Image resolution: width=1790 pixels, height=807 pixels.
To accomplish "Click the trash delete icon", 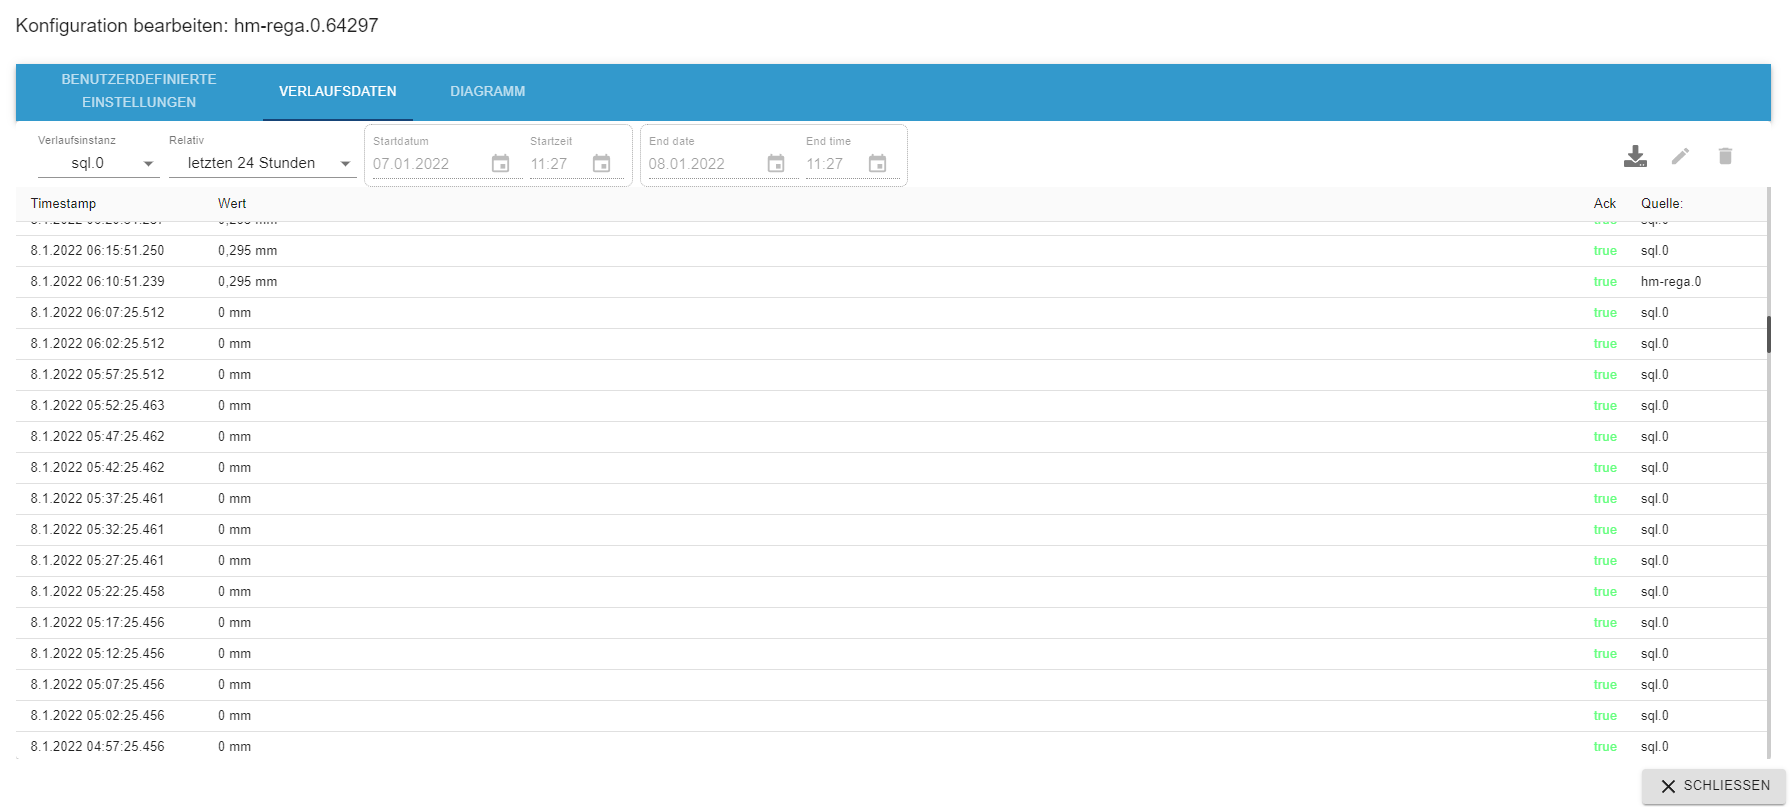I will [1725, 156].
